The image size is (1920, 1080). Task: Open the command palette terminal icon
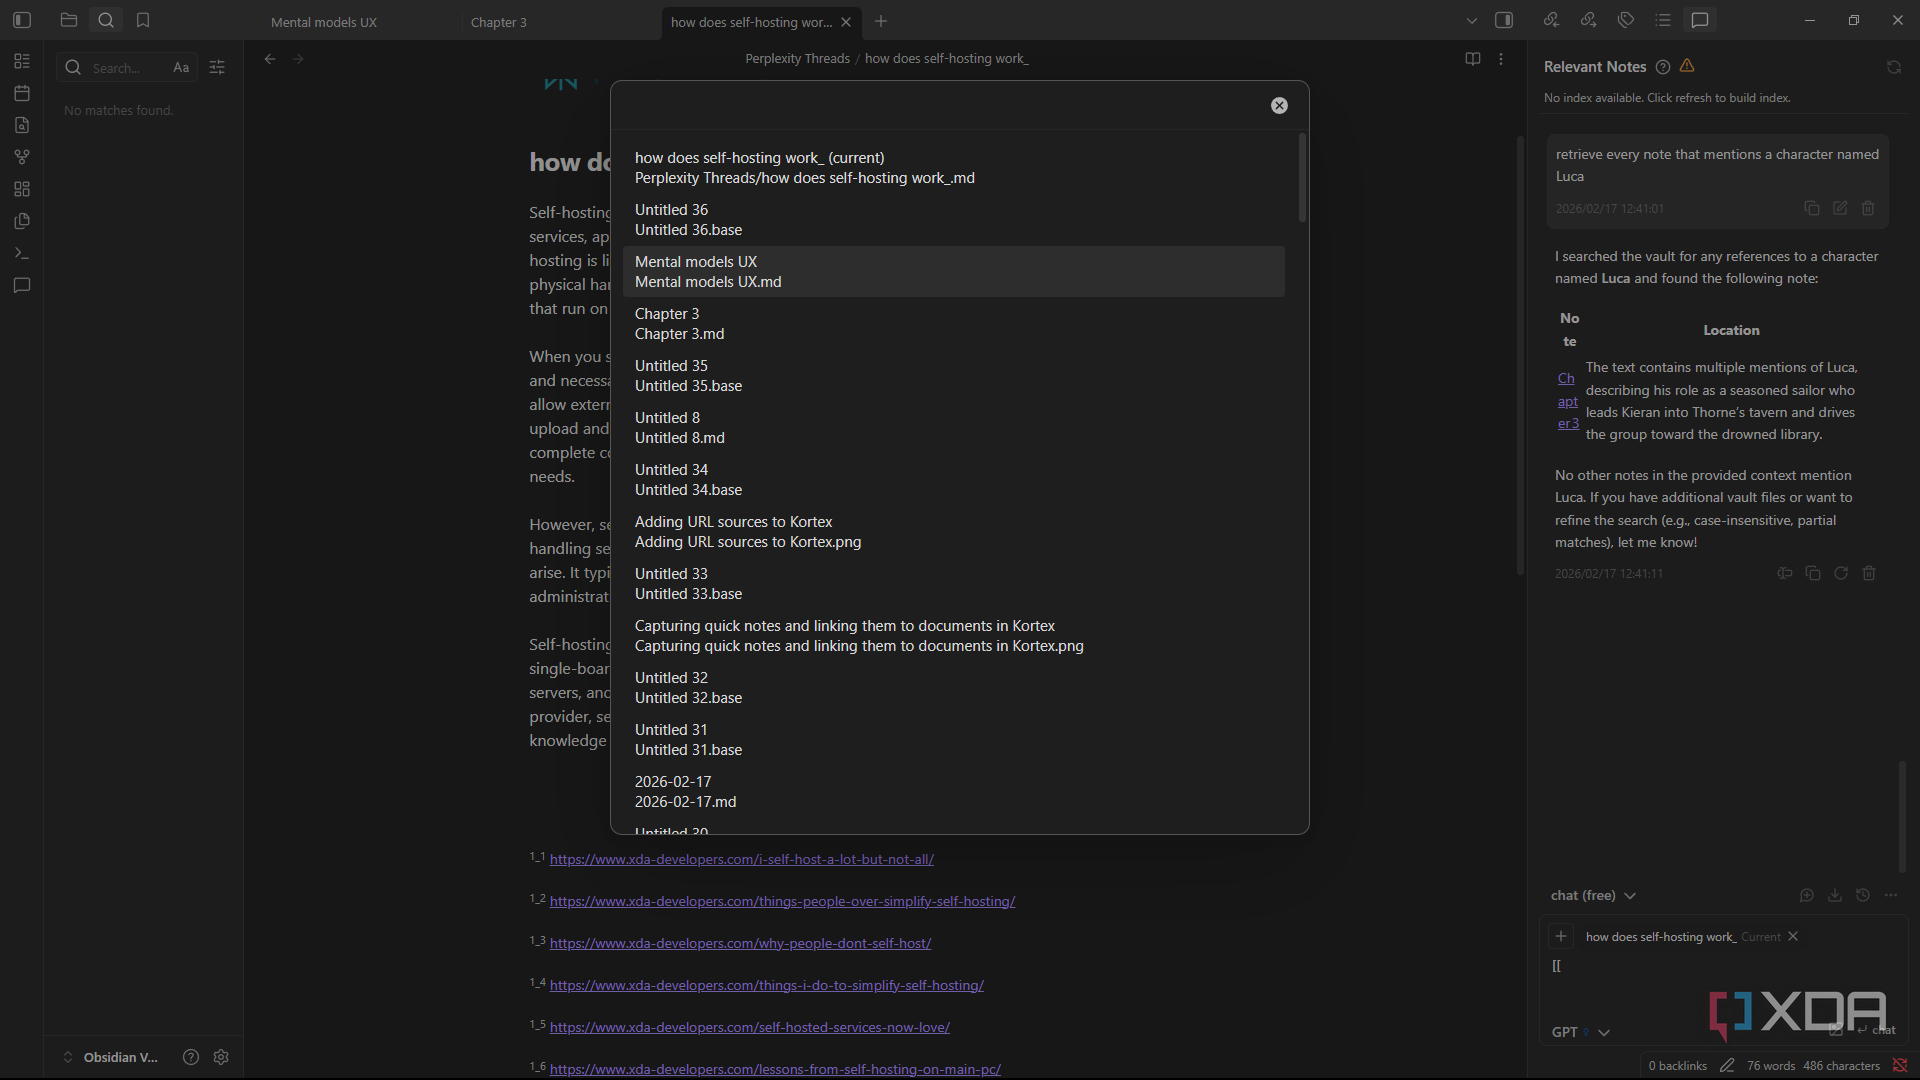pos(22,253)
